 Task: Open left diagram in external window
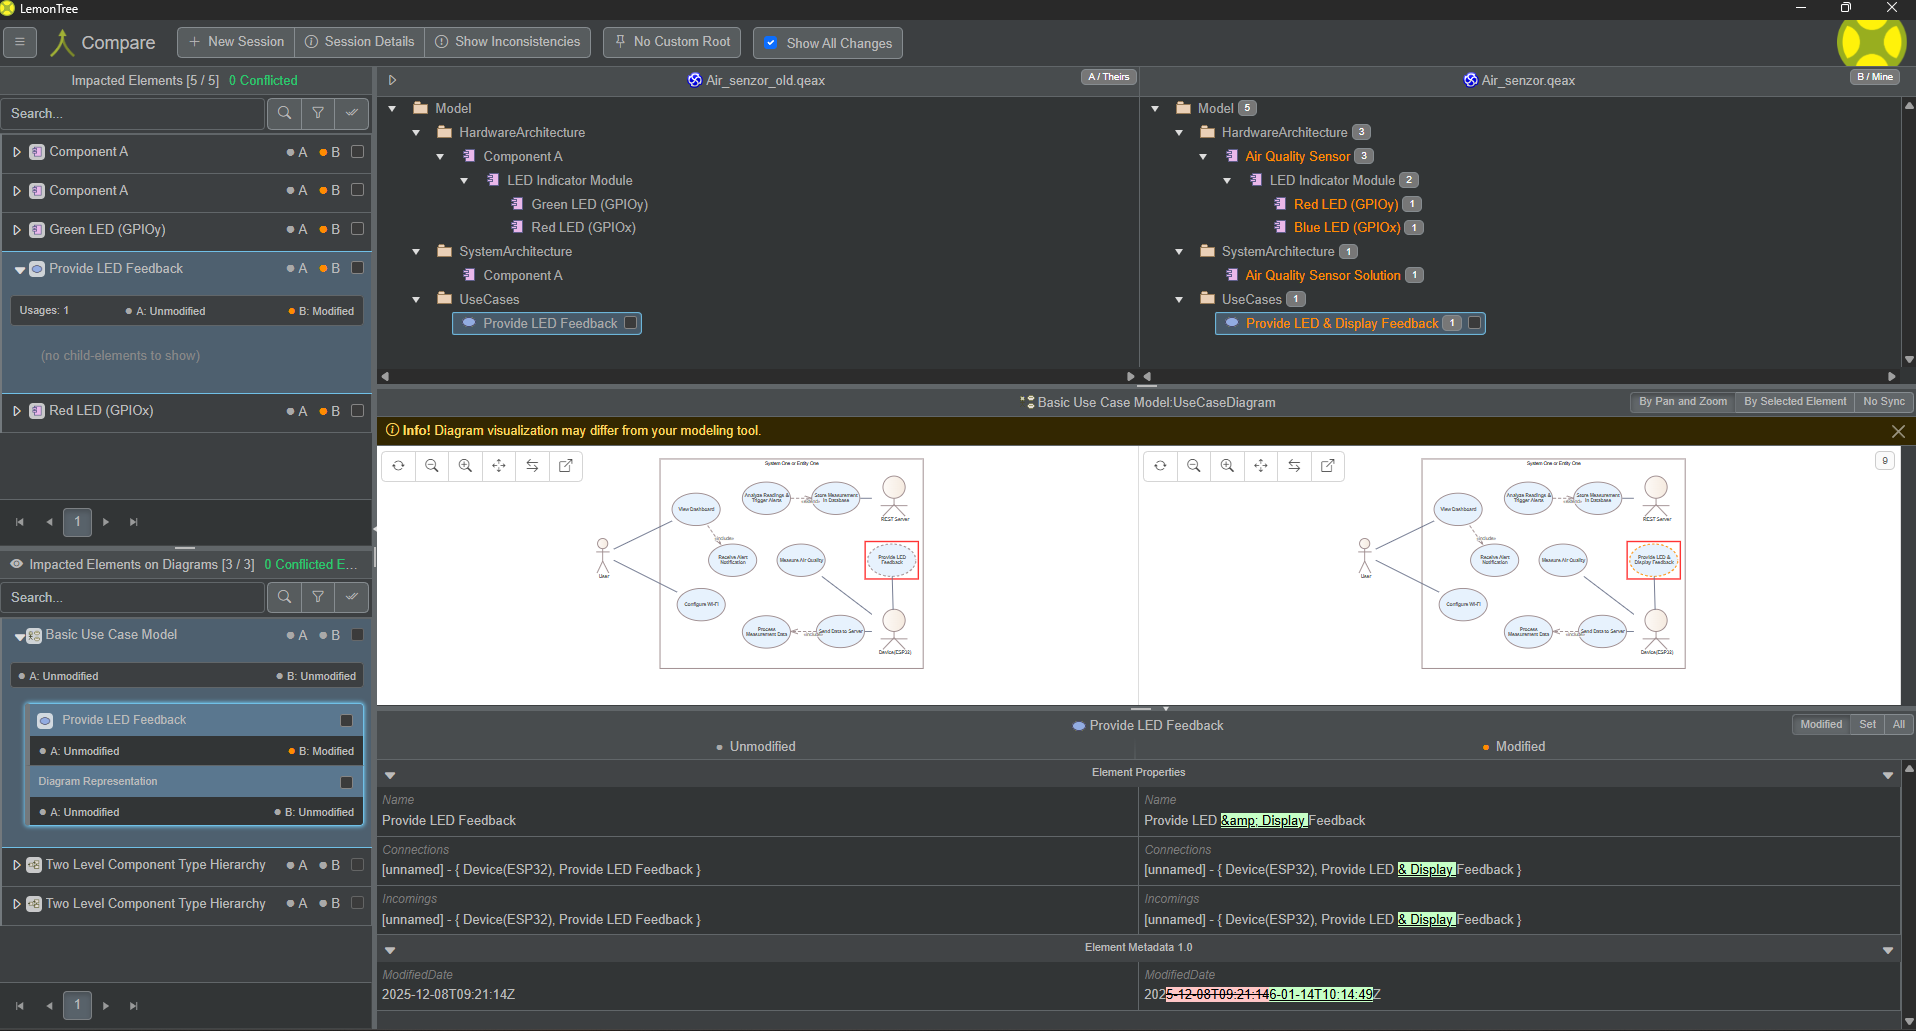(566, 466)
